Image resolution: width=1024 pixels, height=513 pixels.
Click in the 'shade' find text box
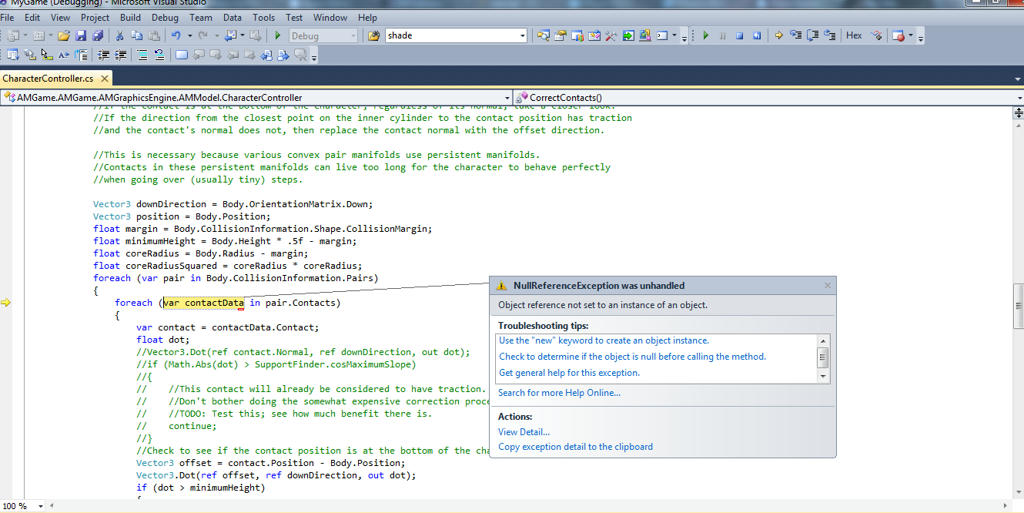tap(451, 36)
